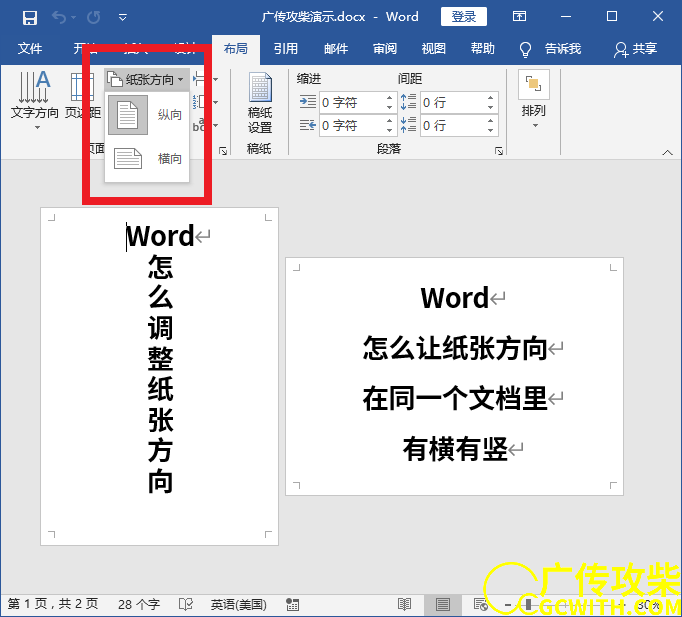682x617 pixels.
Task: Select 纵向 portrait orientation
Action: click(147, 115)
